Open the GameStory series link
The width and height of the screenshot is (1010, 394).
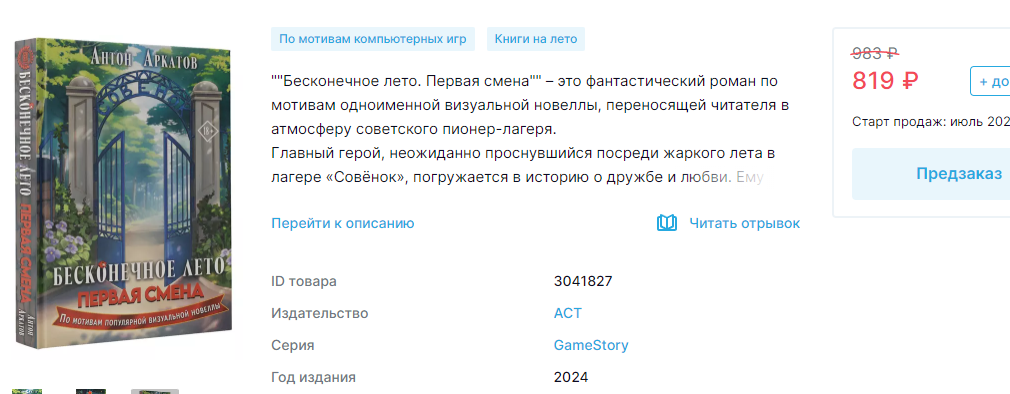[x=591, y=345]
